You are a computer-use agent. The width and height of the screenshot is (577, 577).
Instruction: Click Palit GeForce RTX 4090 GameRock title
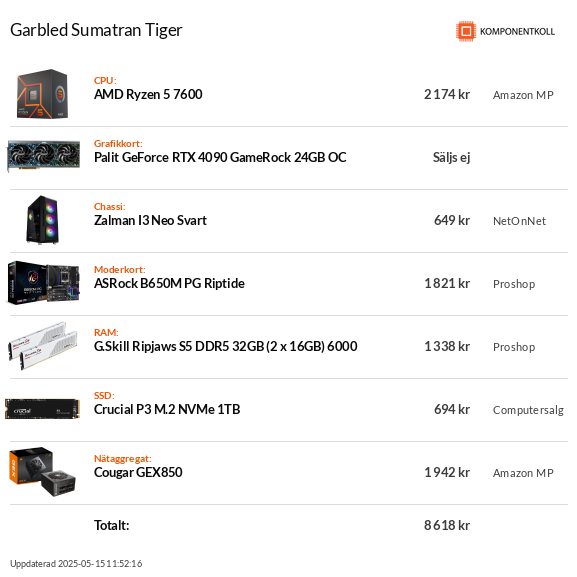[220, 157]
